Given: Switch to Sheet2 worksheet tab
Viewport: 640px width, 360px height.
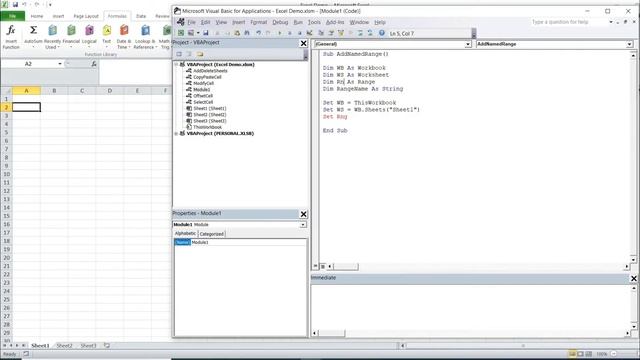Looking at the screenshot, I should (x=64, y=346).
